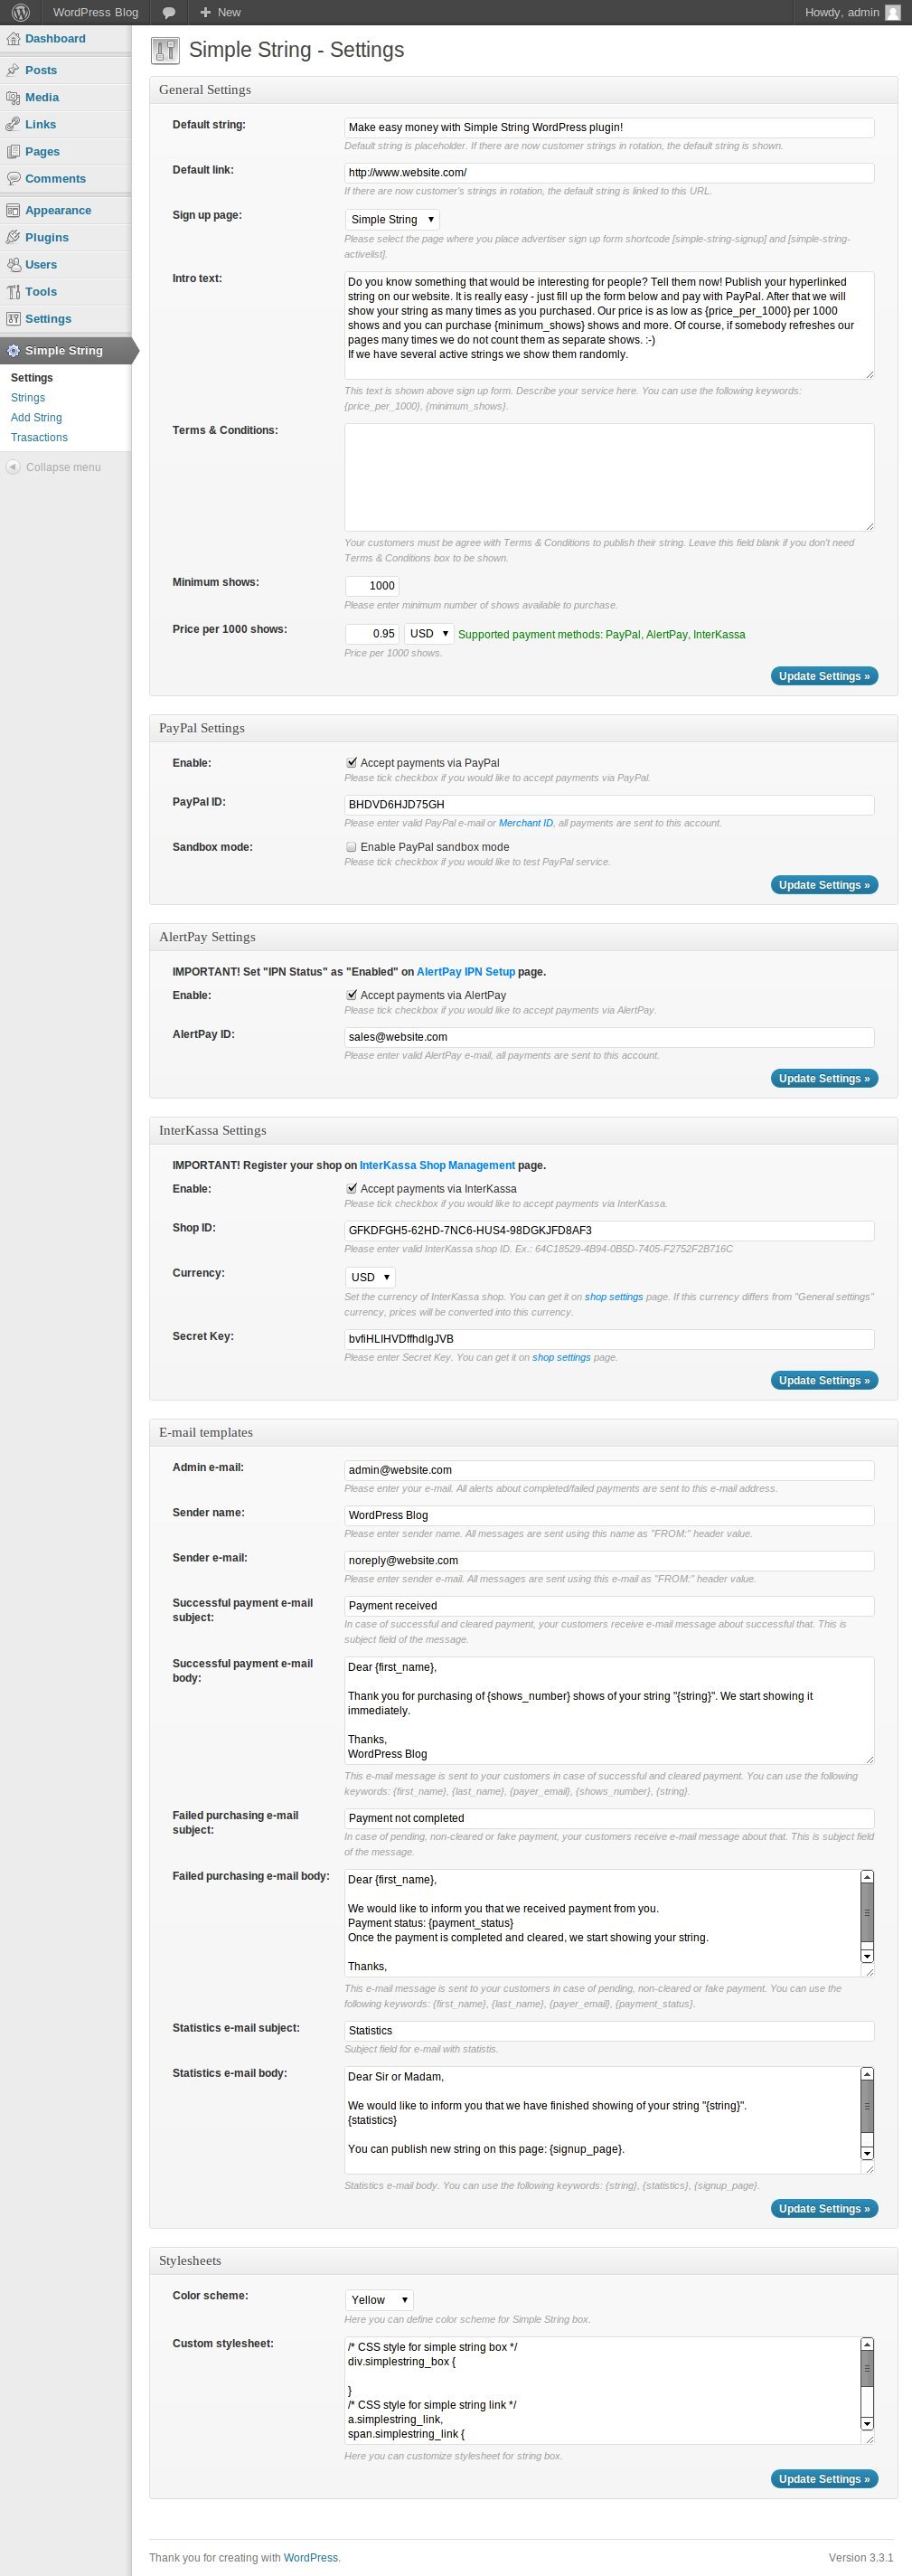Screen dimensions: 912x2576
Task: Enable PayPal sandbox mode checkbox
Action: [352, 847]
